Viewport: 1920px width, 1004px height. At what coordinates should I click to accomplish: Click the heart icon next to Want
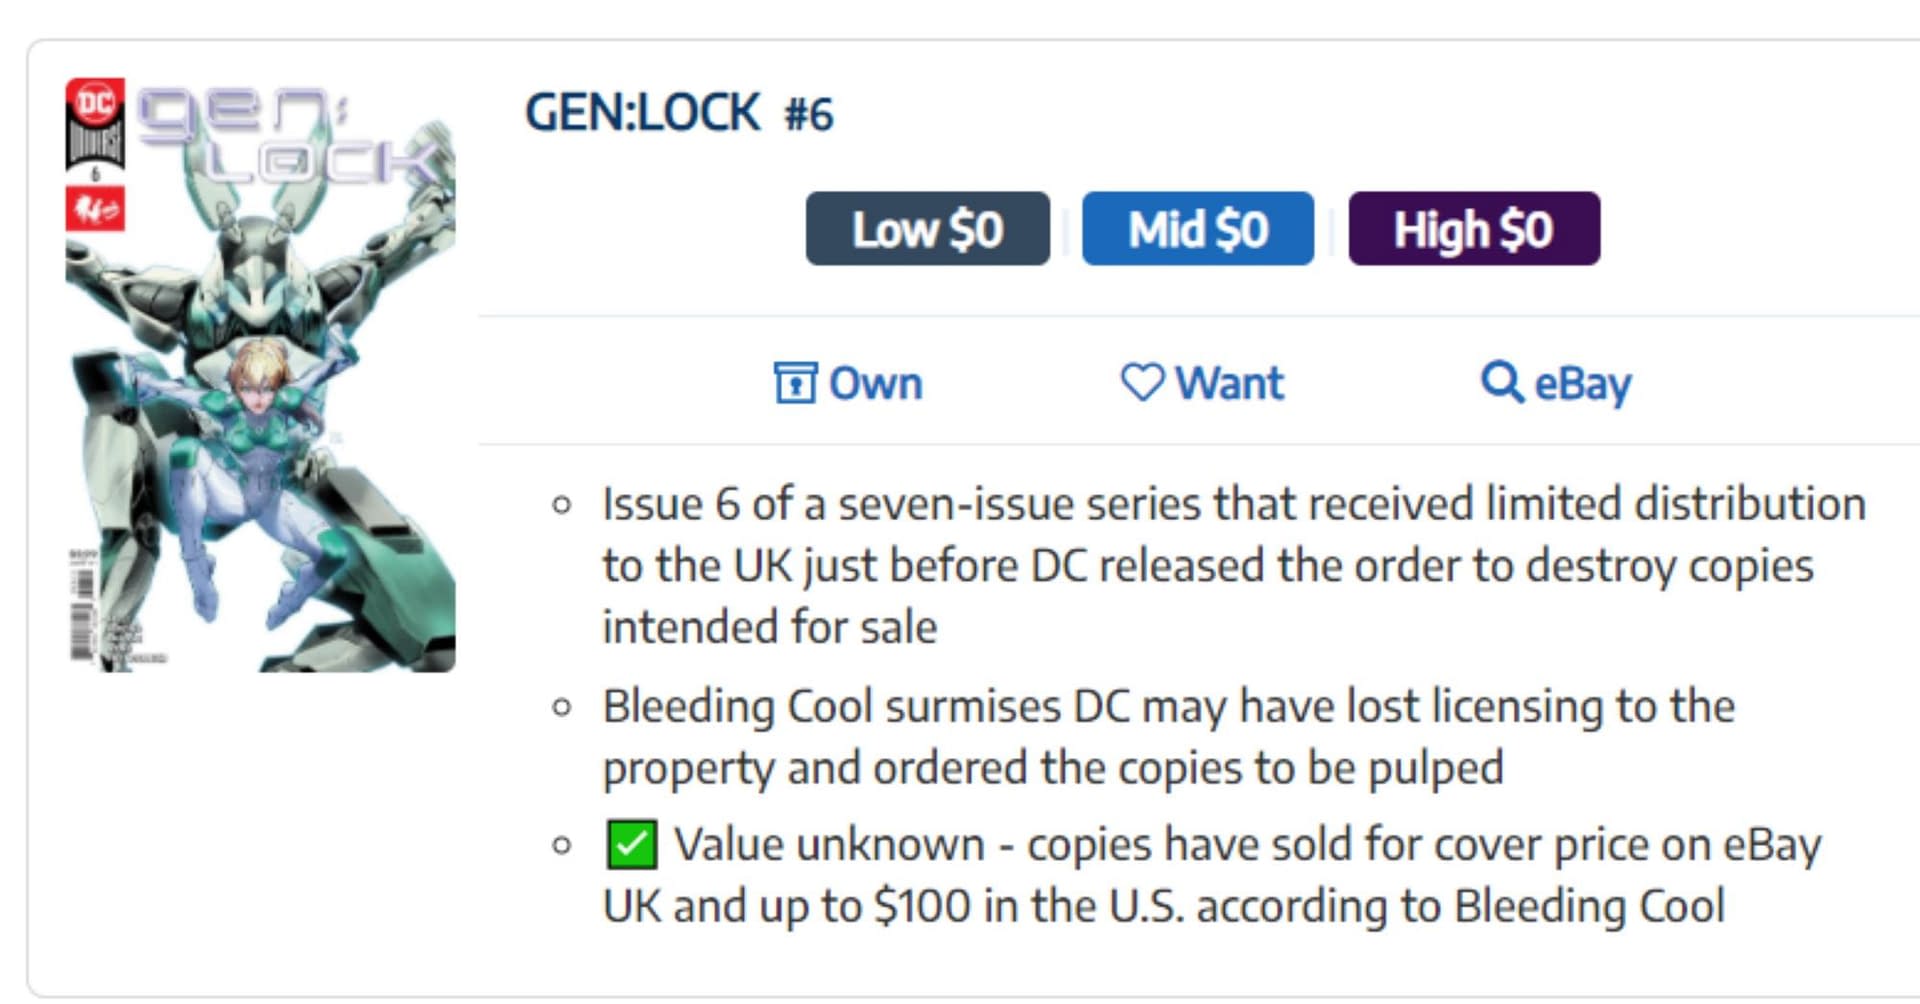(1143, 383)
